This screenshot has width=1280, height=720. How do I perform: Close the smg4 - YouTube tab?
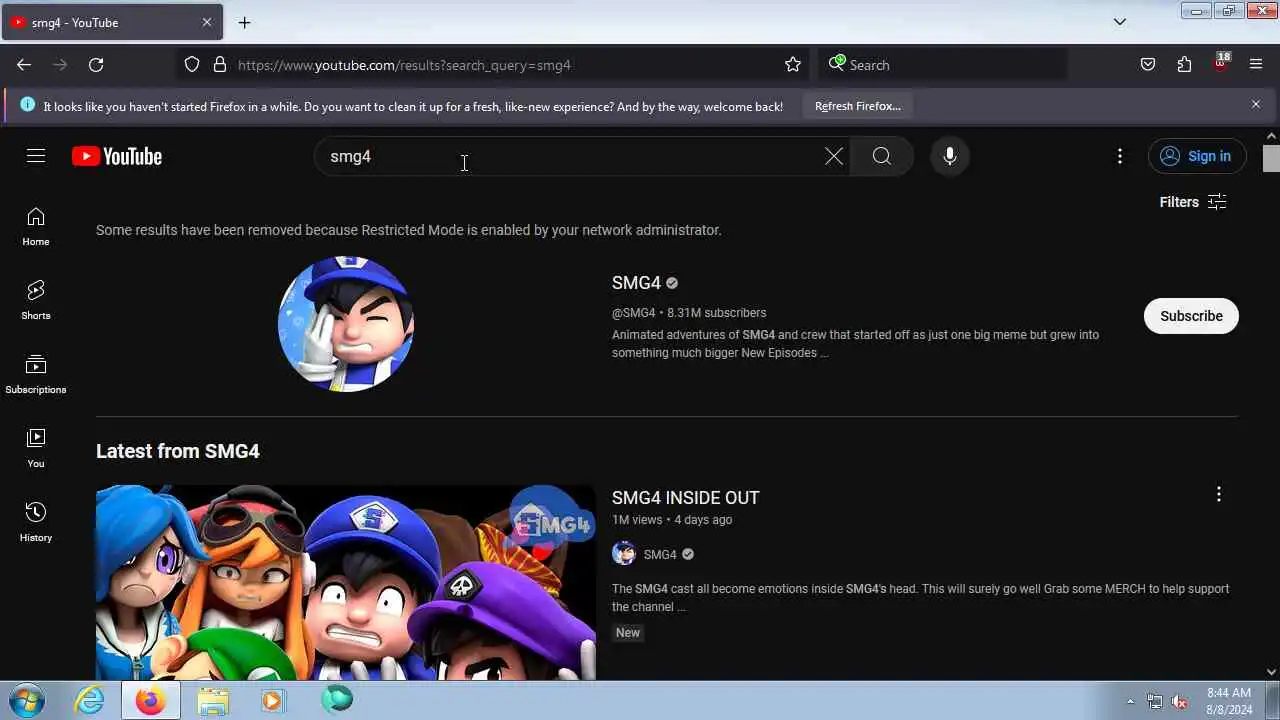coord(207,22)
